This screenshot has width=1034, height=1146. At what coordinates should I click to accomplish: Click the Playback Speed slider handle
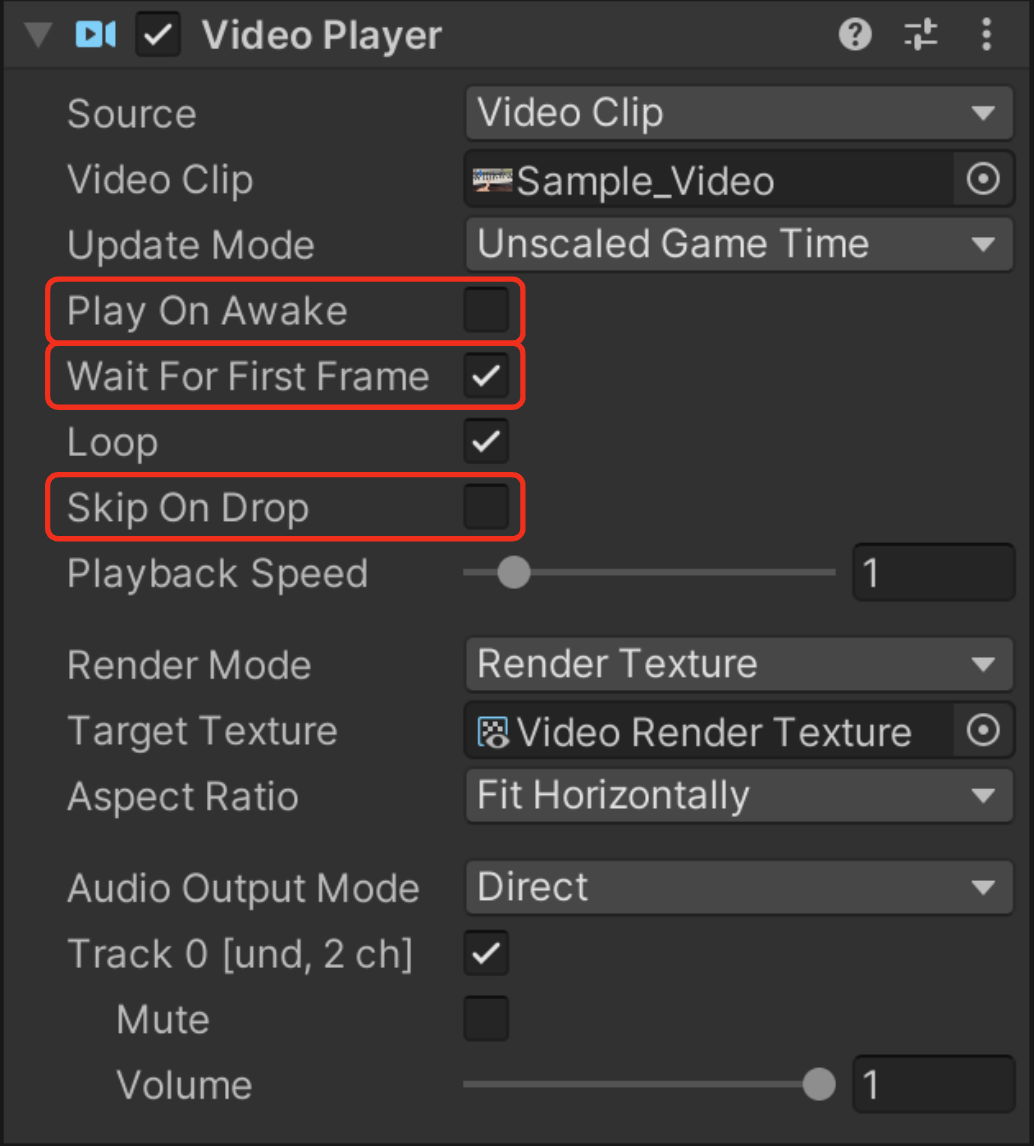point(514,572)
